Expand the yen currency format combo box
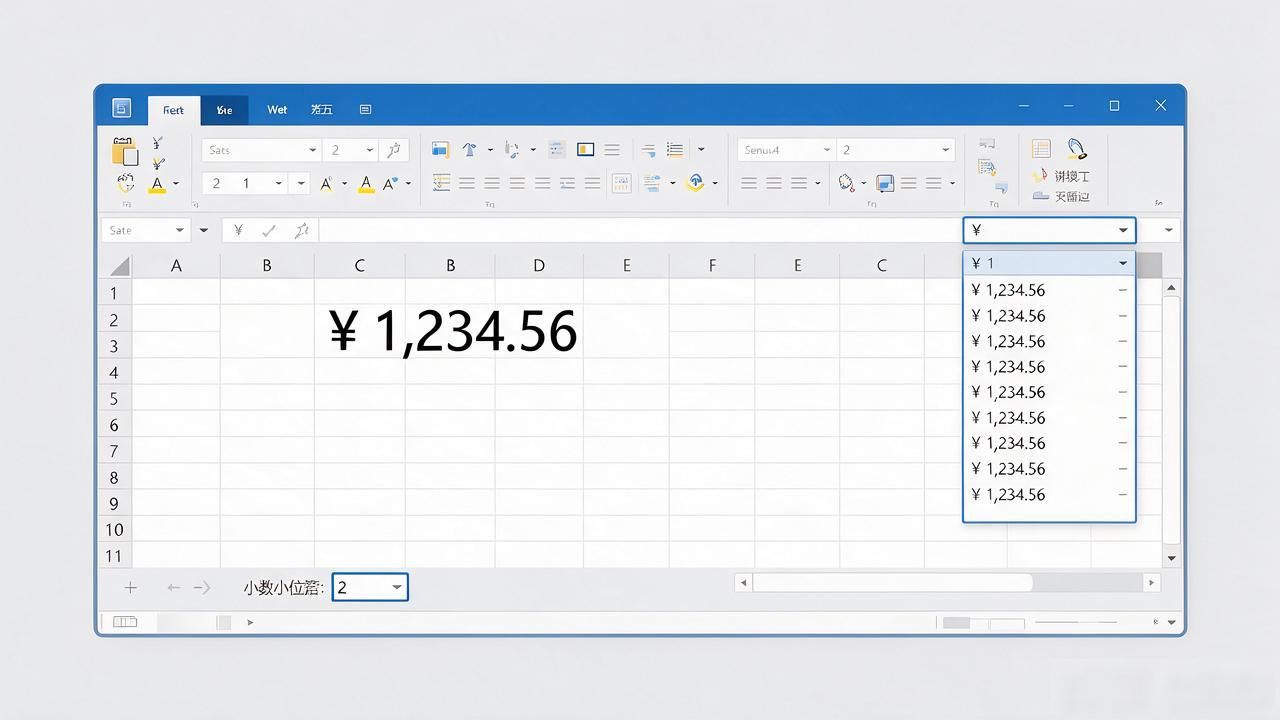 point(1123,230)
